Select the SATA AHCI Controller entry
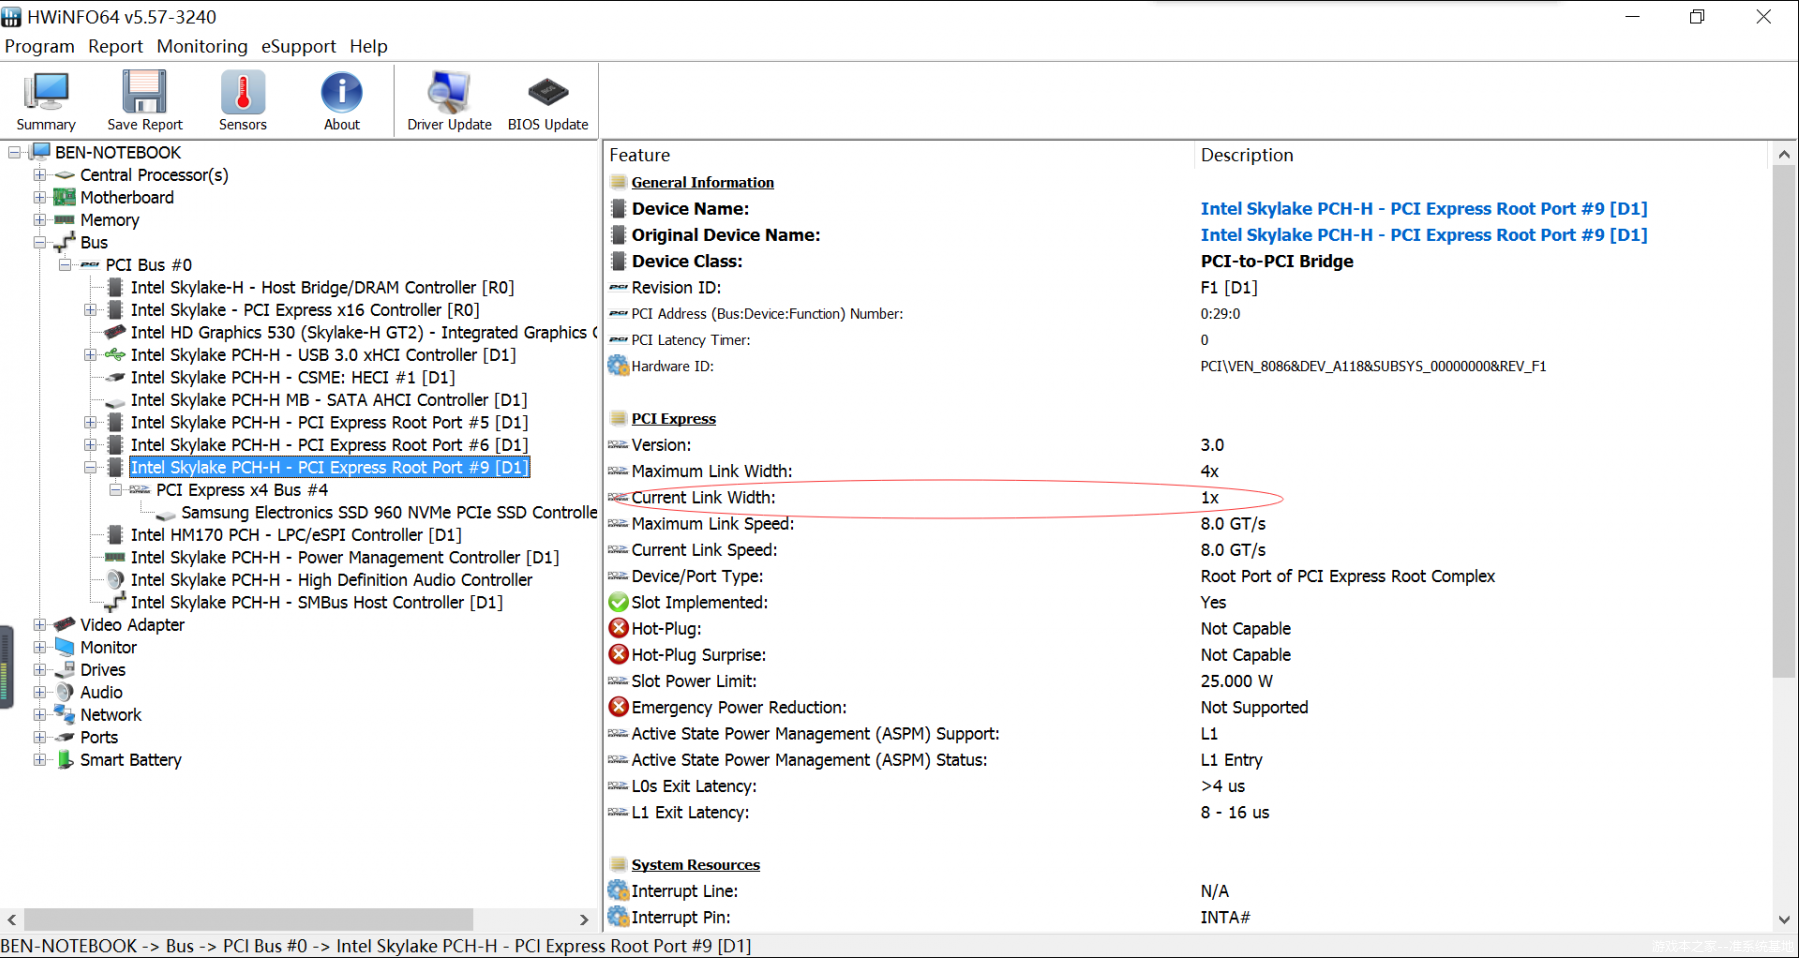This screenshot has width=1799, height=958. tap(329, 400)
